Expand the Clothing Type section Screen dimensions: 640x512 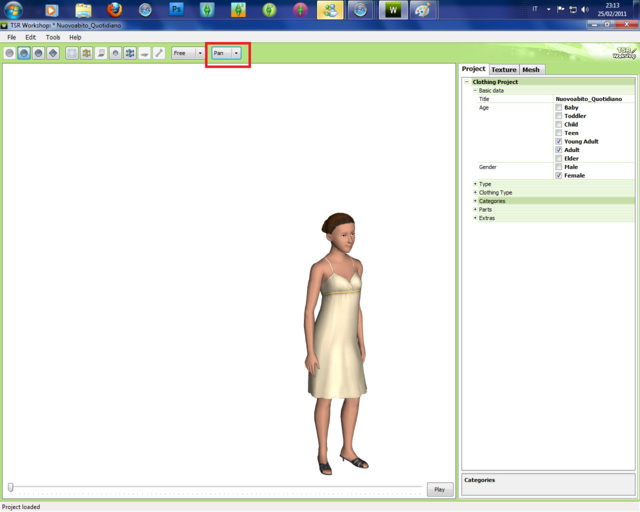point(475,192)
